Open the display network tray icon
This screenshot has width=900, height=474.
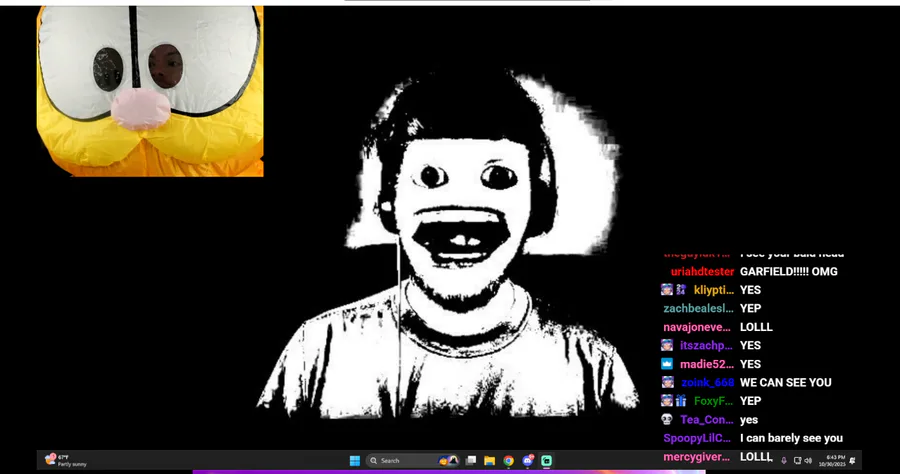click(797, 460)
